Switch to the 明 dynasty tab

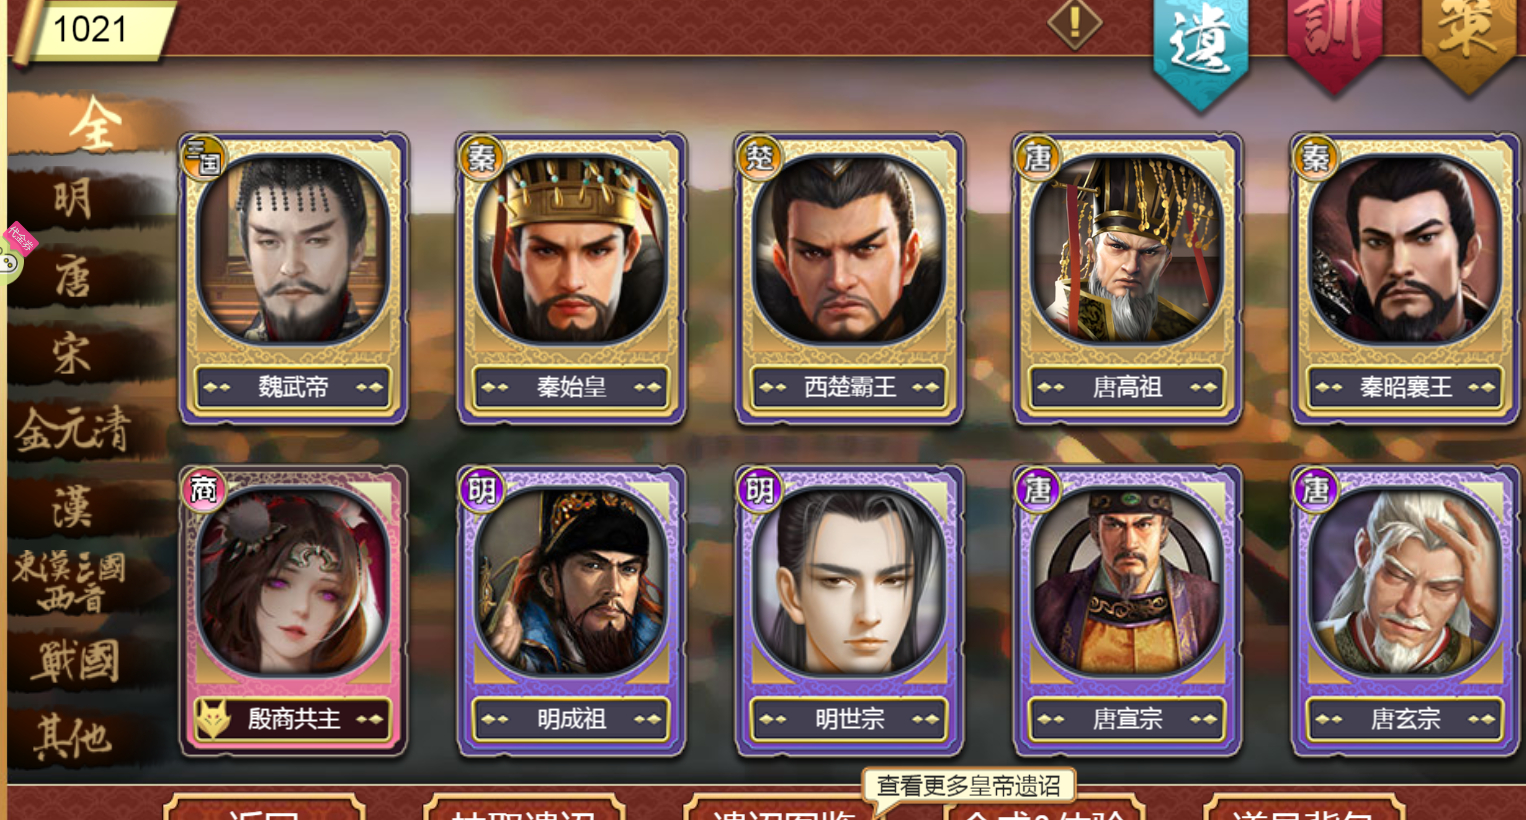(x=75, y=198)
